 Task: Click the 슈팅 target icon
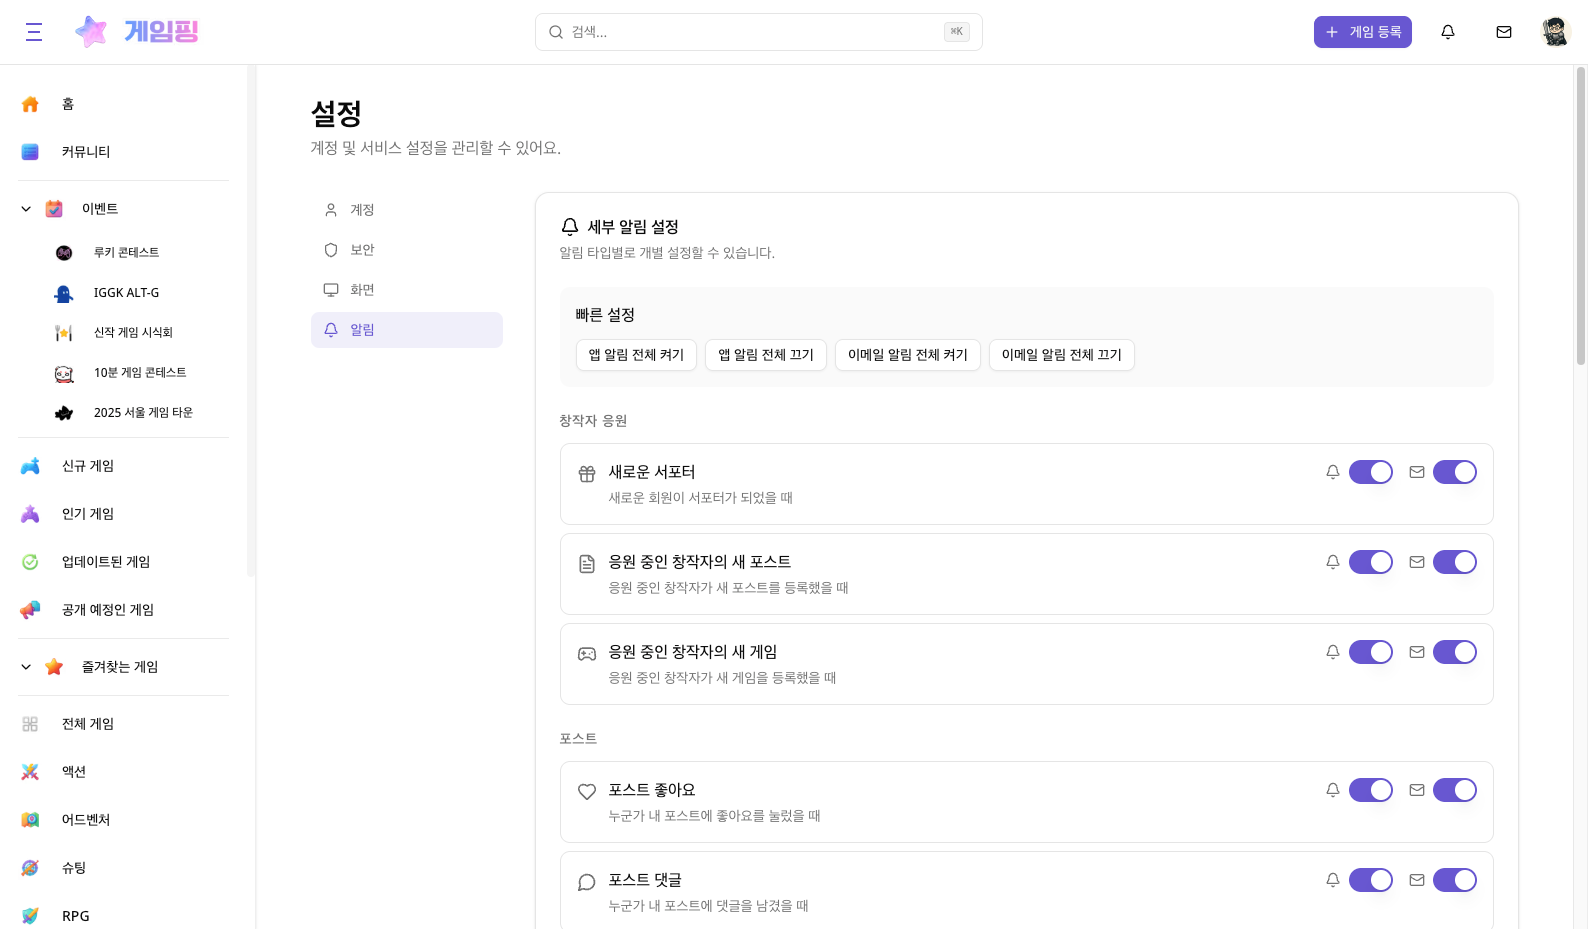pos(30,868)
